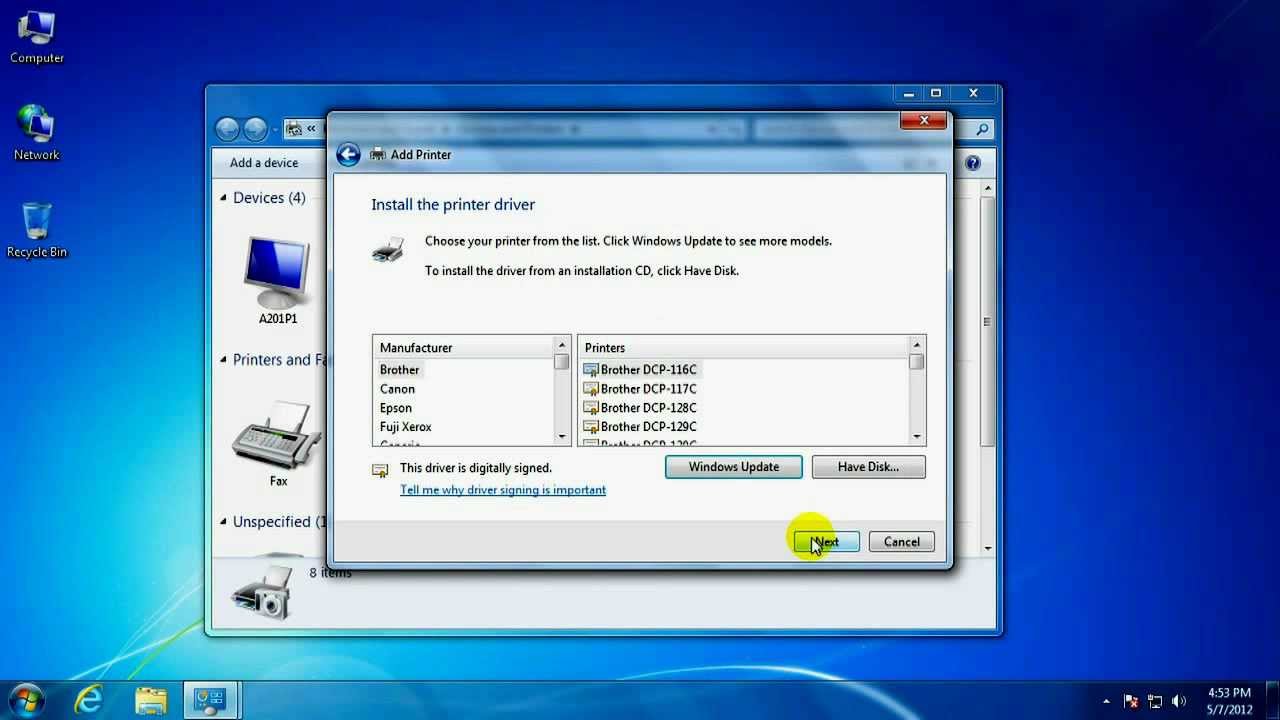Launch Internet Explorer from the taskbar
Image resolution: width=1280 pixels, height=720 pixels.
[89, 700]
